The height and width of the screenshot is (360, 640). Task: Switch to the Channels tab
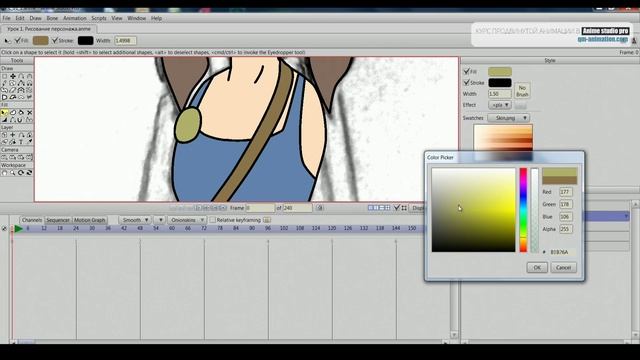tap(31, 220)
